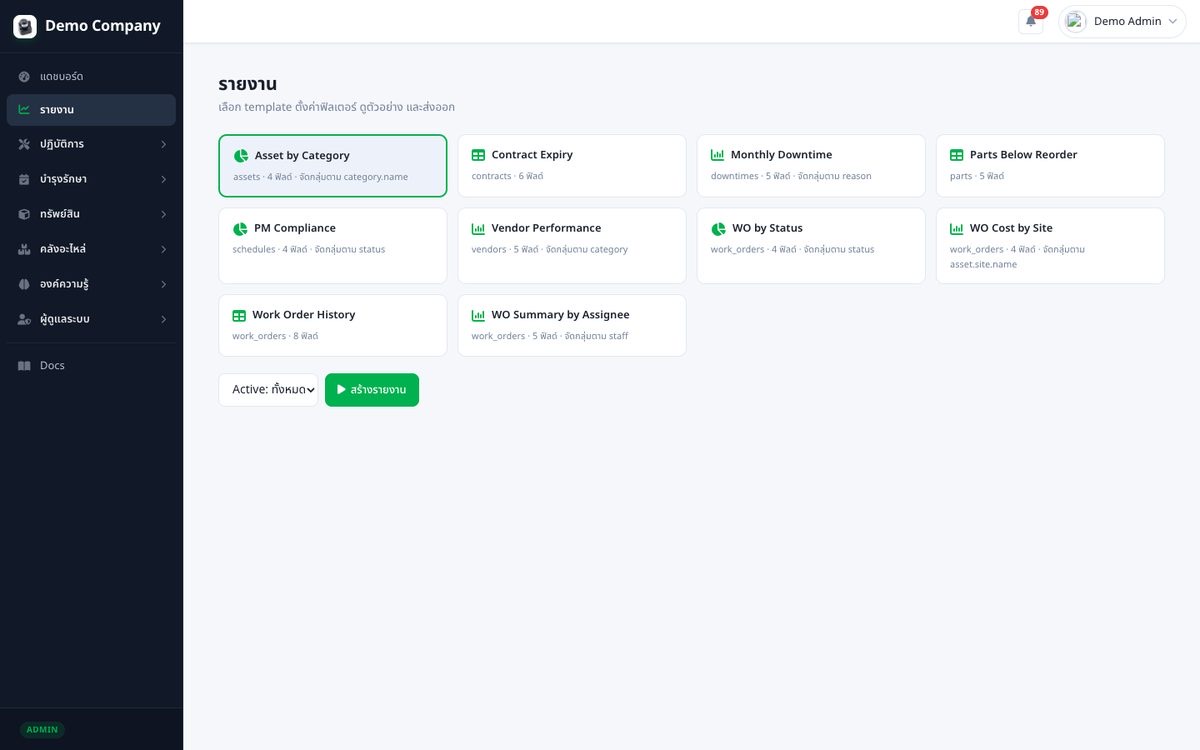Viewport: 1200px width, 750px height.
Task: Open the Demo Admin user menu chevron
Action: [1173, 21]
